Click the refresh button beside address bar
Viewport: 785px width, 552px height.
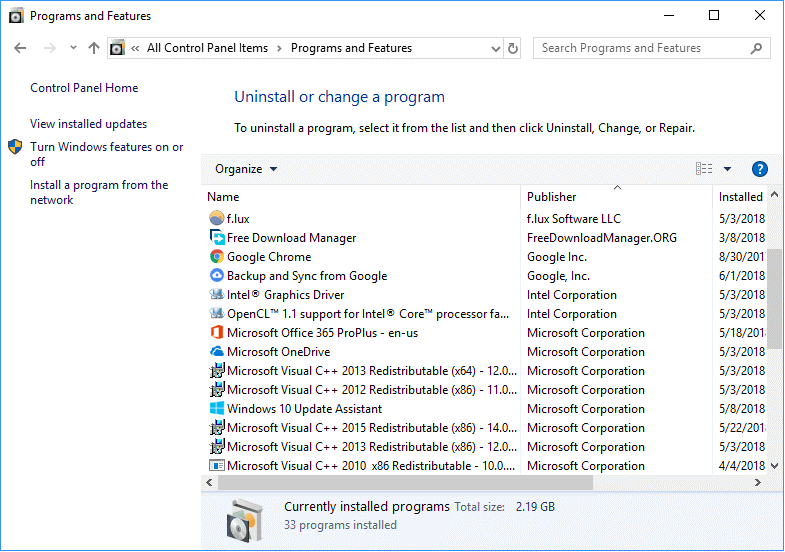513,48
